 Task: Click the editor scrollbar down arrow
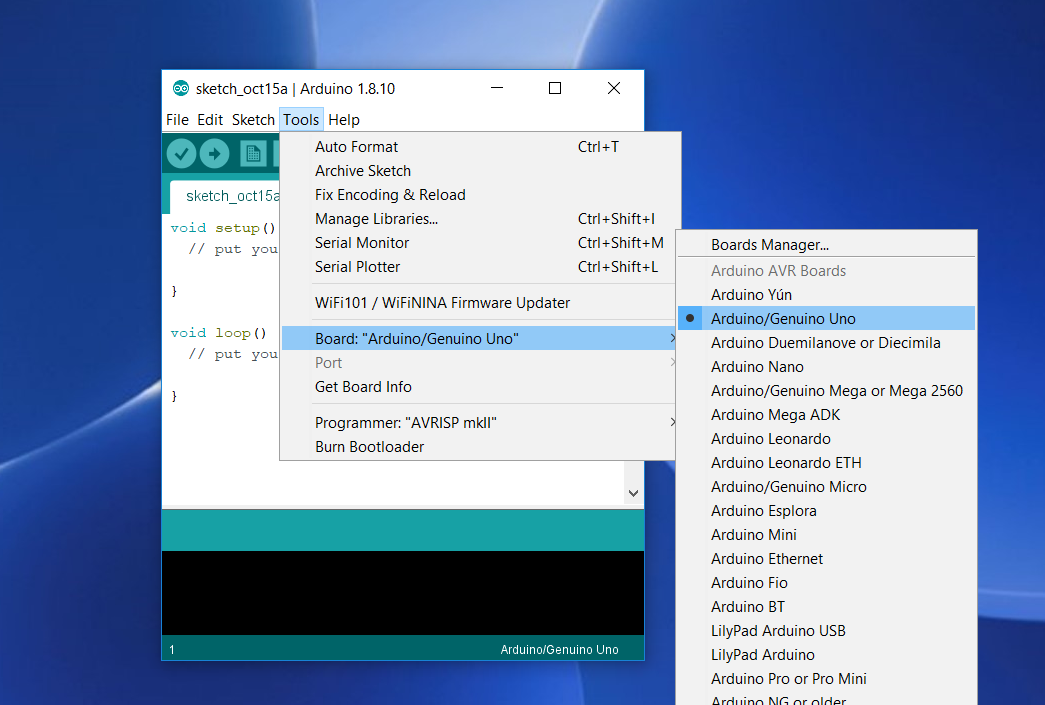point(634,493)
